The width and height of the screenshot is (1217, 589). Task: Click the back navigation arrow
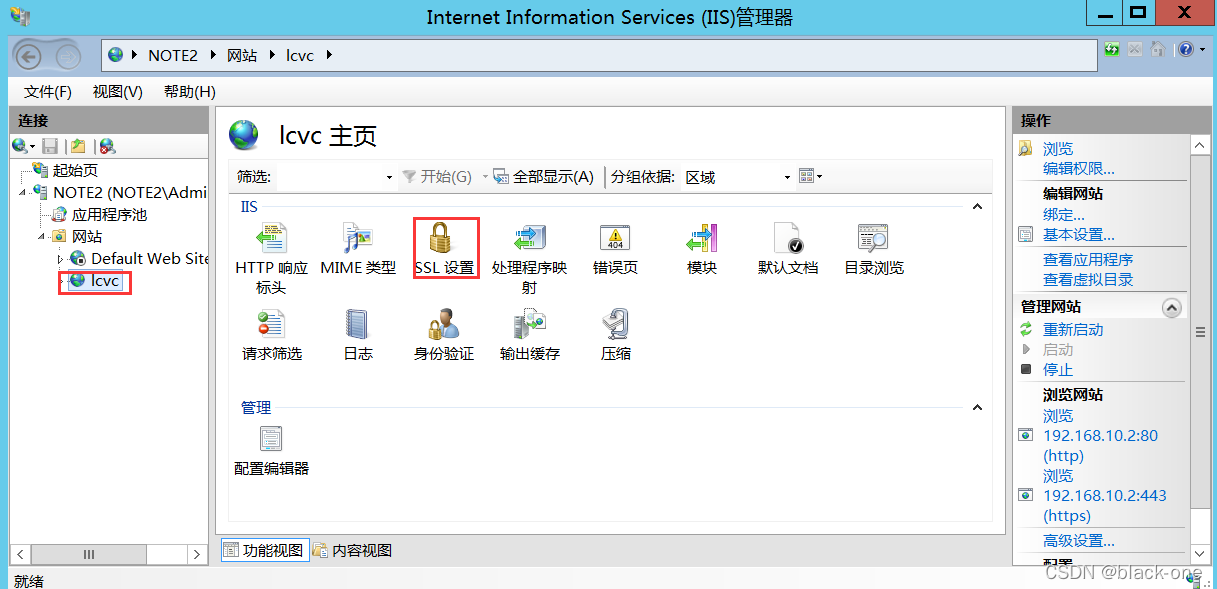click(28, 56)
